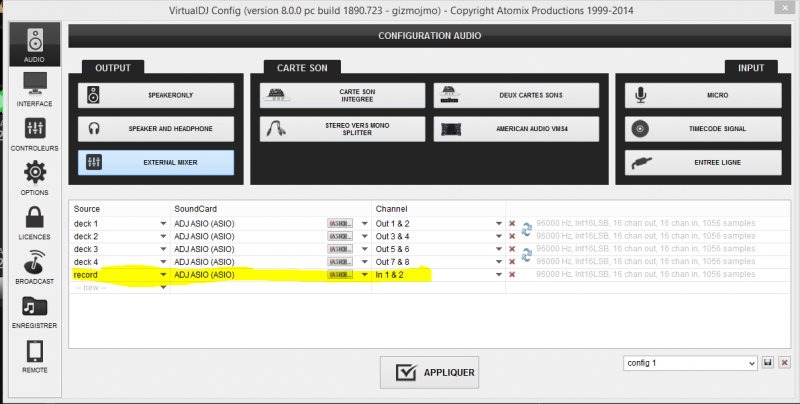Choose the Timecode Signal input
The width and height of the screenshot is (800, 404).
(x=697, y=129)
